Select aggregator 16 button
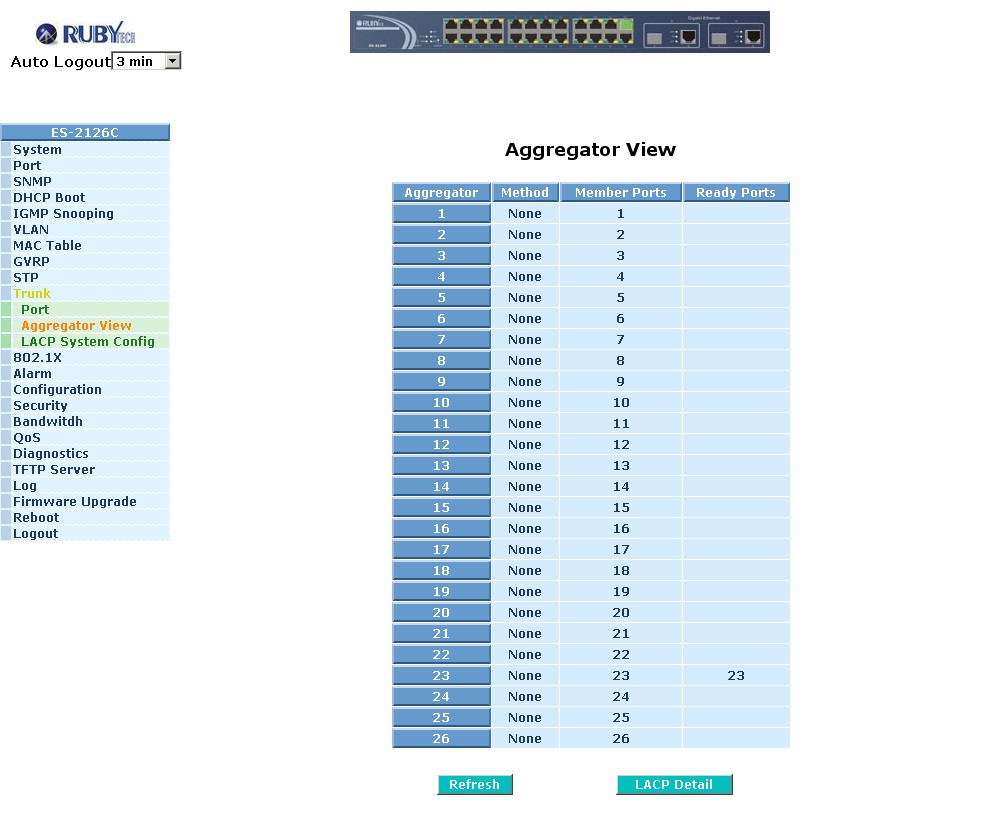1005x822 pixels. point(441,529)
